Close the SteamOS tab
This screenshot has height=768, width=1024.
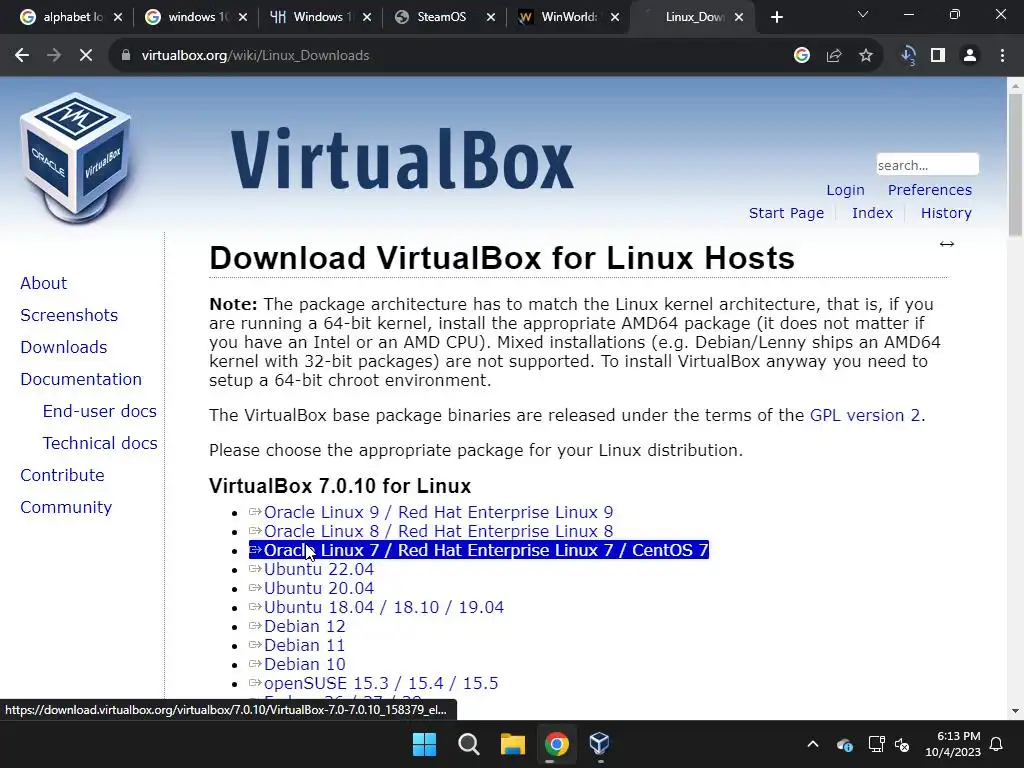tap(490, 18)
